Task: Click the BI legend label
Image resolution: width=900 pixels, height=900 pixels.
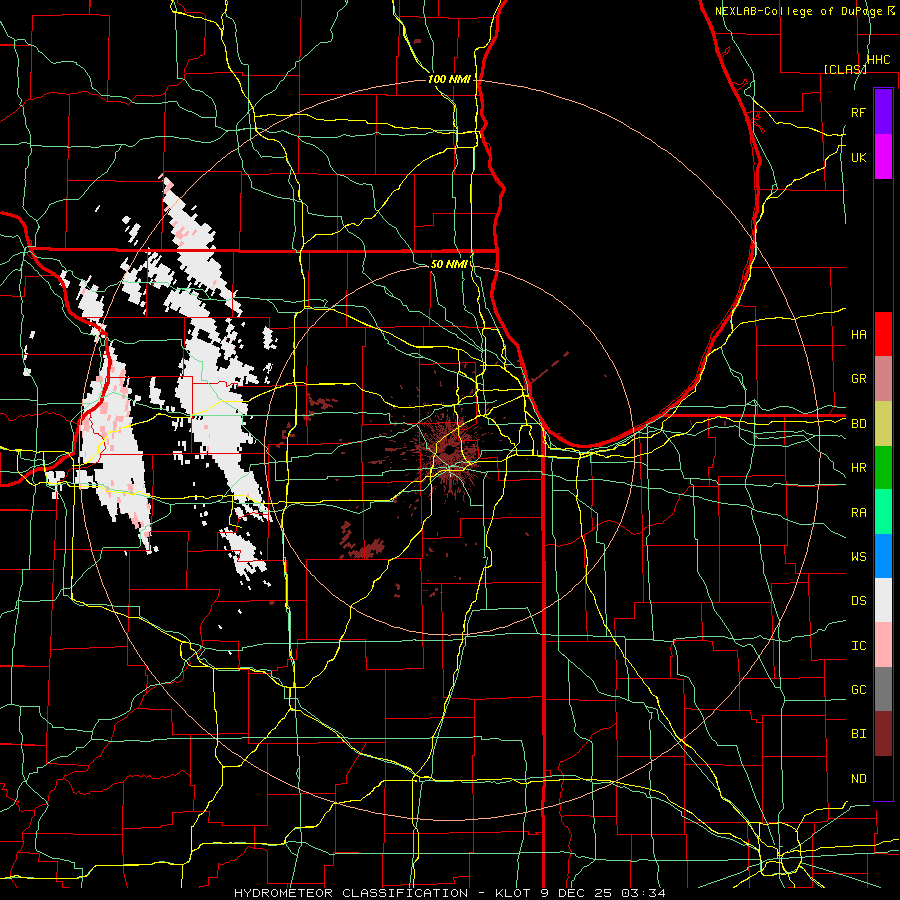Action: coord(858,734)
